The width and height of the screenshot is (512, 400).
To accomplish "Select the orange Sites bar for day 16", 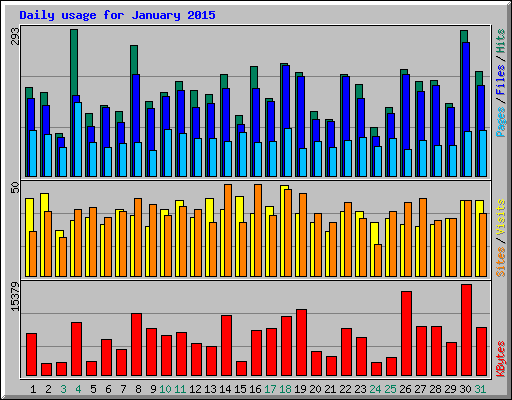I will pos(258,230).
